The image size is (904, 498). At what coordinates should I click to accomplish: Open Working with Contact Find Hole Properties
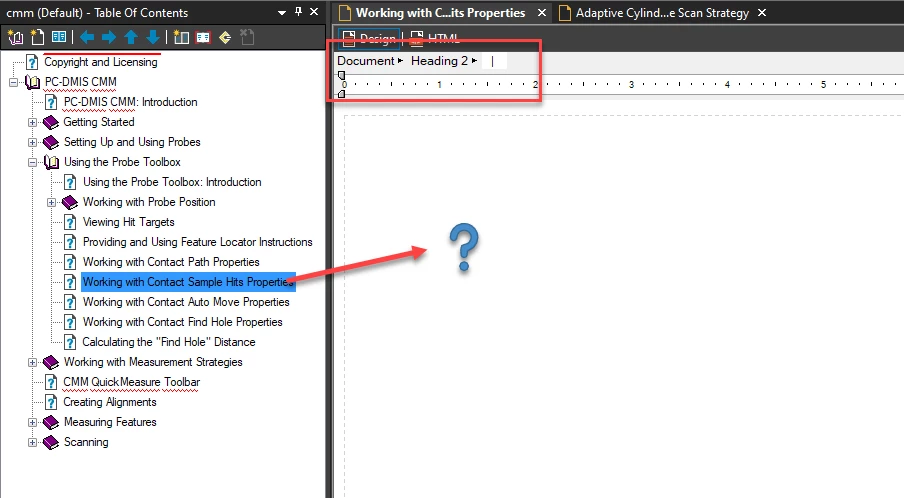point(183,322)
